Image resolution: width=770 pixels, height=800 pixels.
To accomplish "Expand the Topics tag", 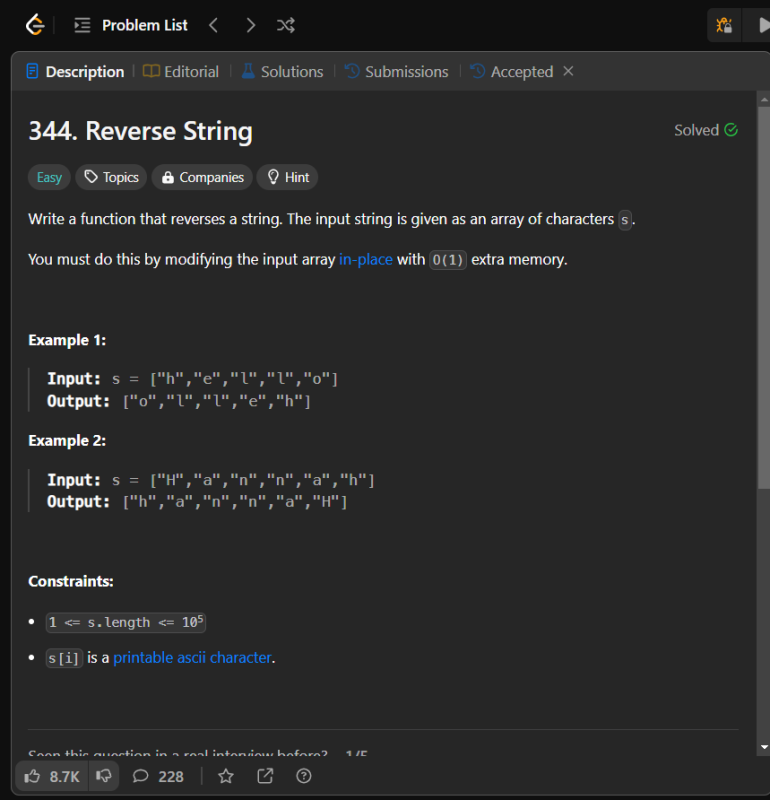I will (111, 177).
